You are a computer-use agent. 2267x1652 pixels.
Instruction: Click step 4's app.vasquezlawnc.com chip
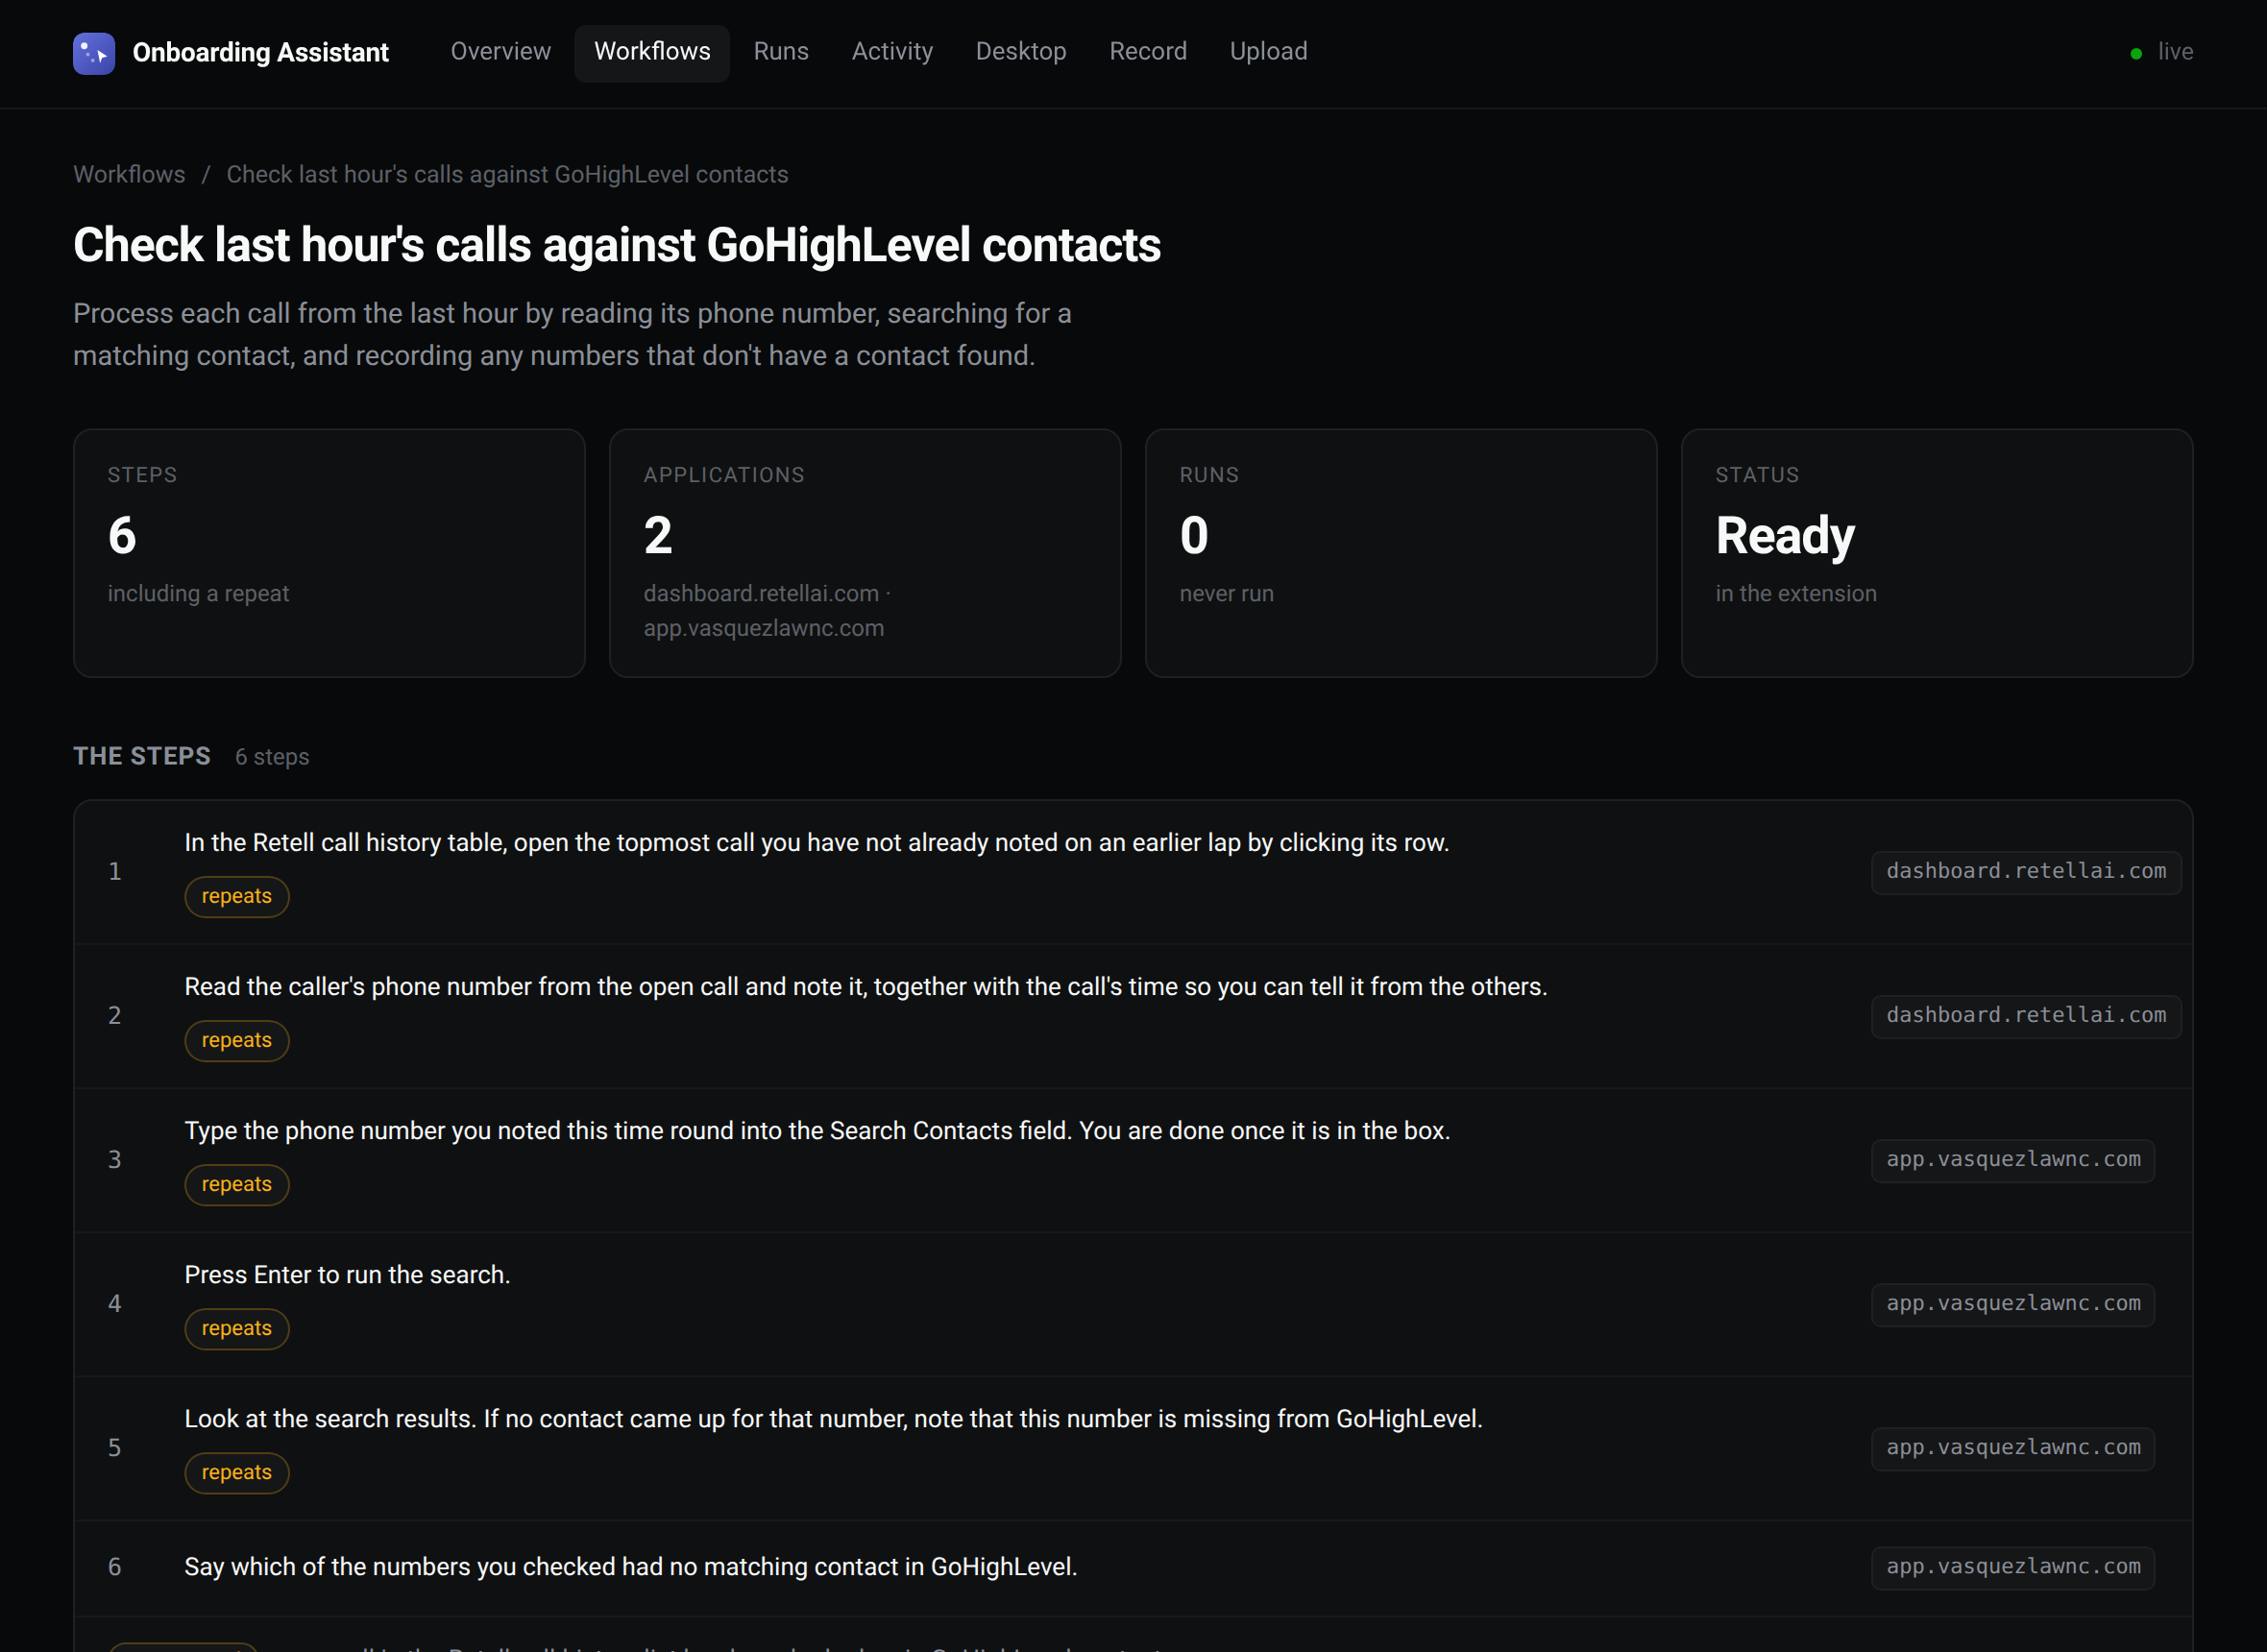click(2013, 1303)
